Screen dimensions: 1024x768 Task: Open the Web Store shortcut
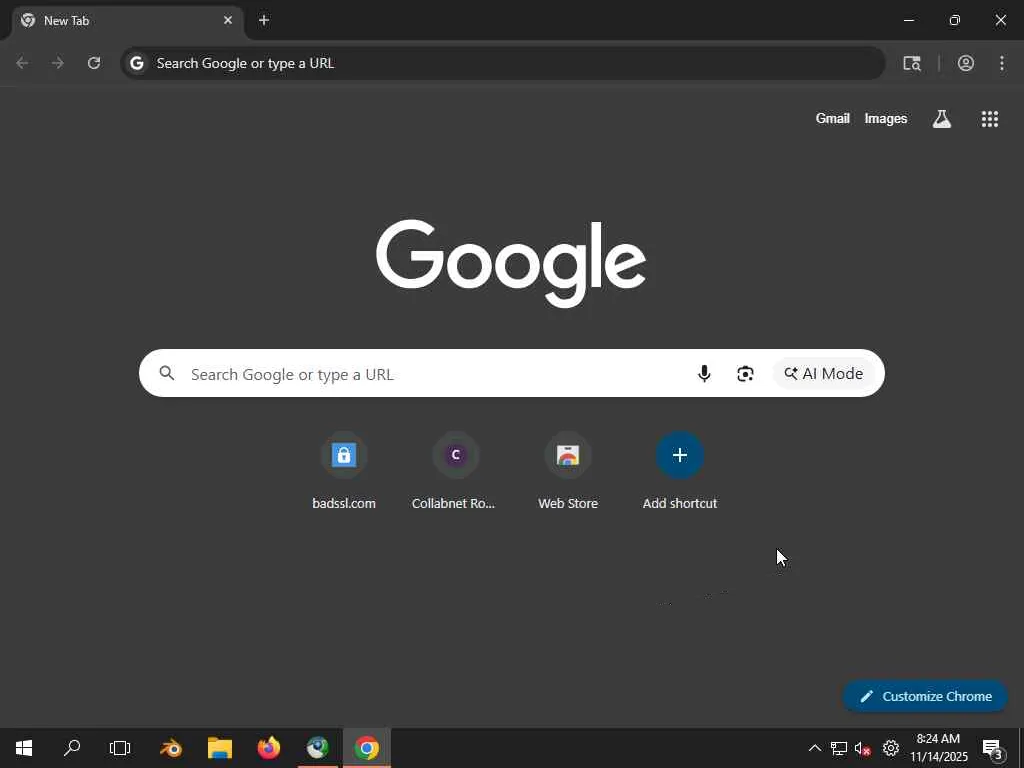(x=568, y=470)
